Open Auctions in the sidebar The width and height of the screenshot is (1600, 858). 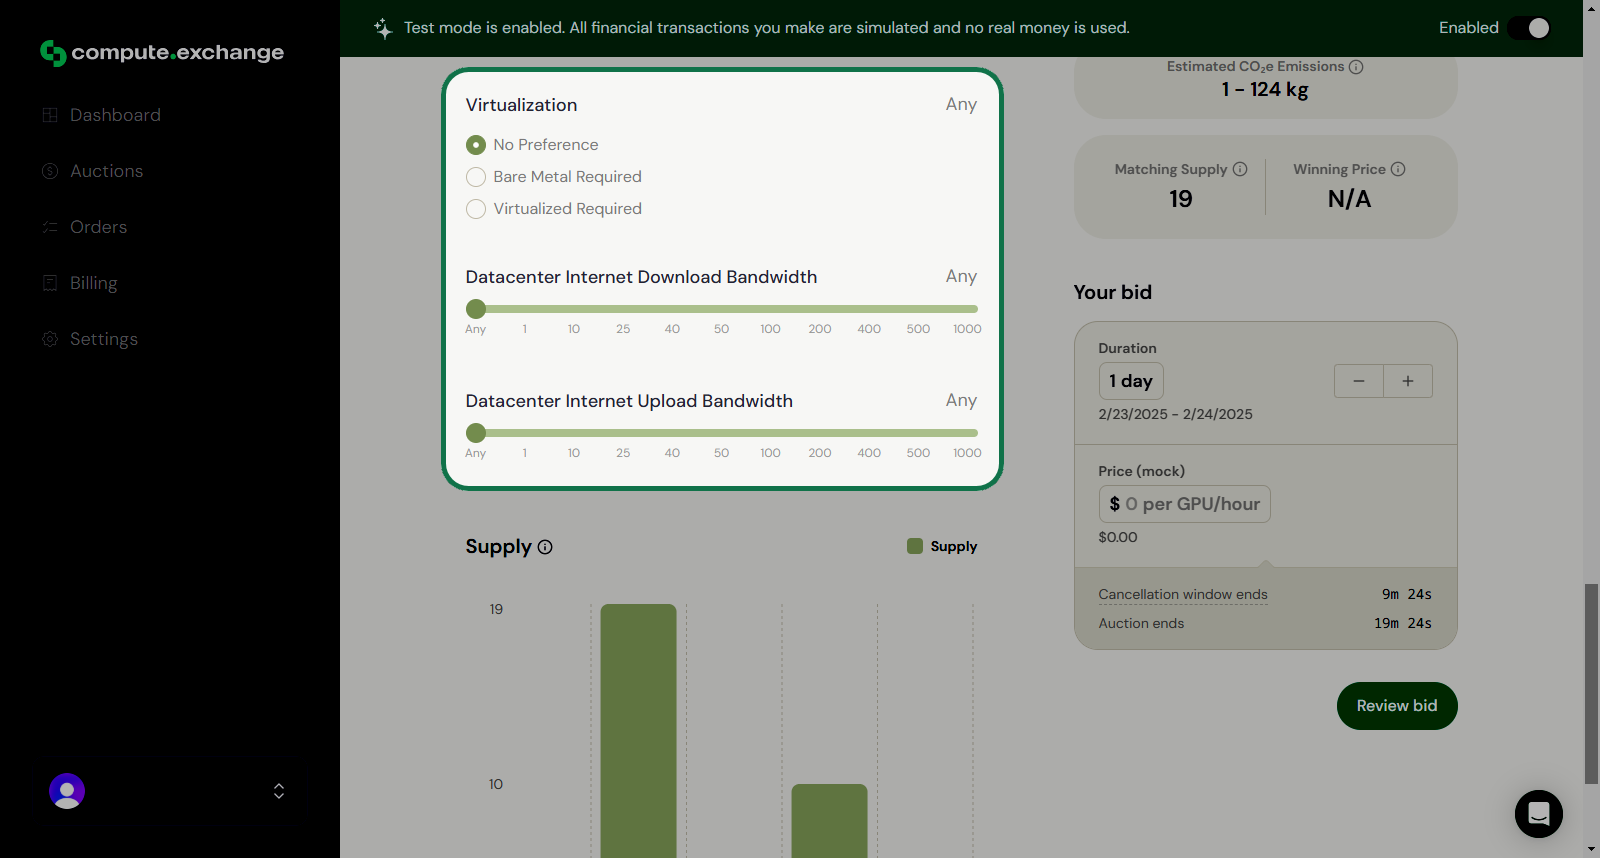(x=106, y=171)
